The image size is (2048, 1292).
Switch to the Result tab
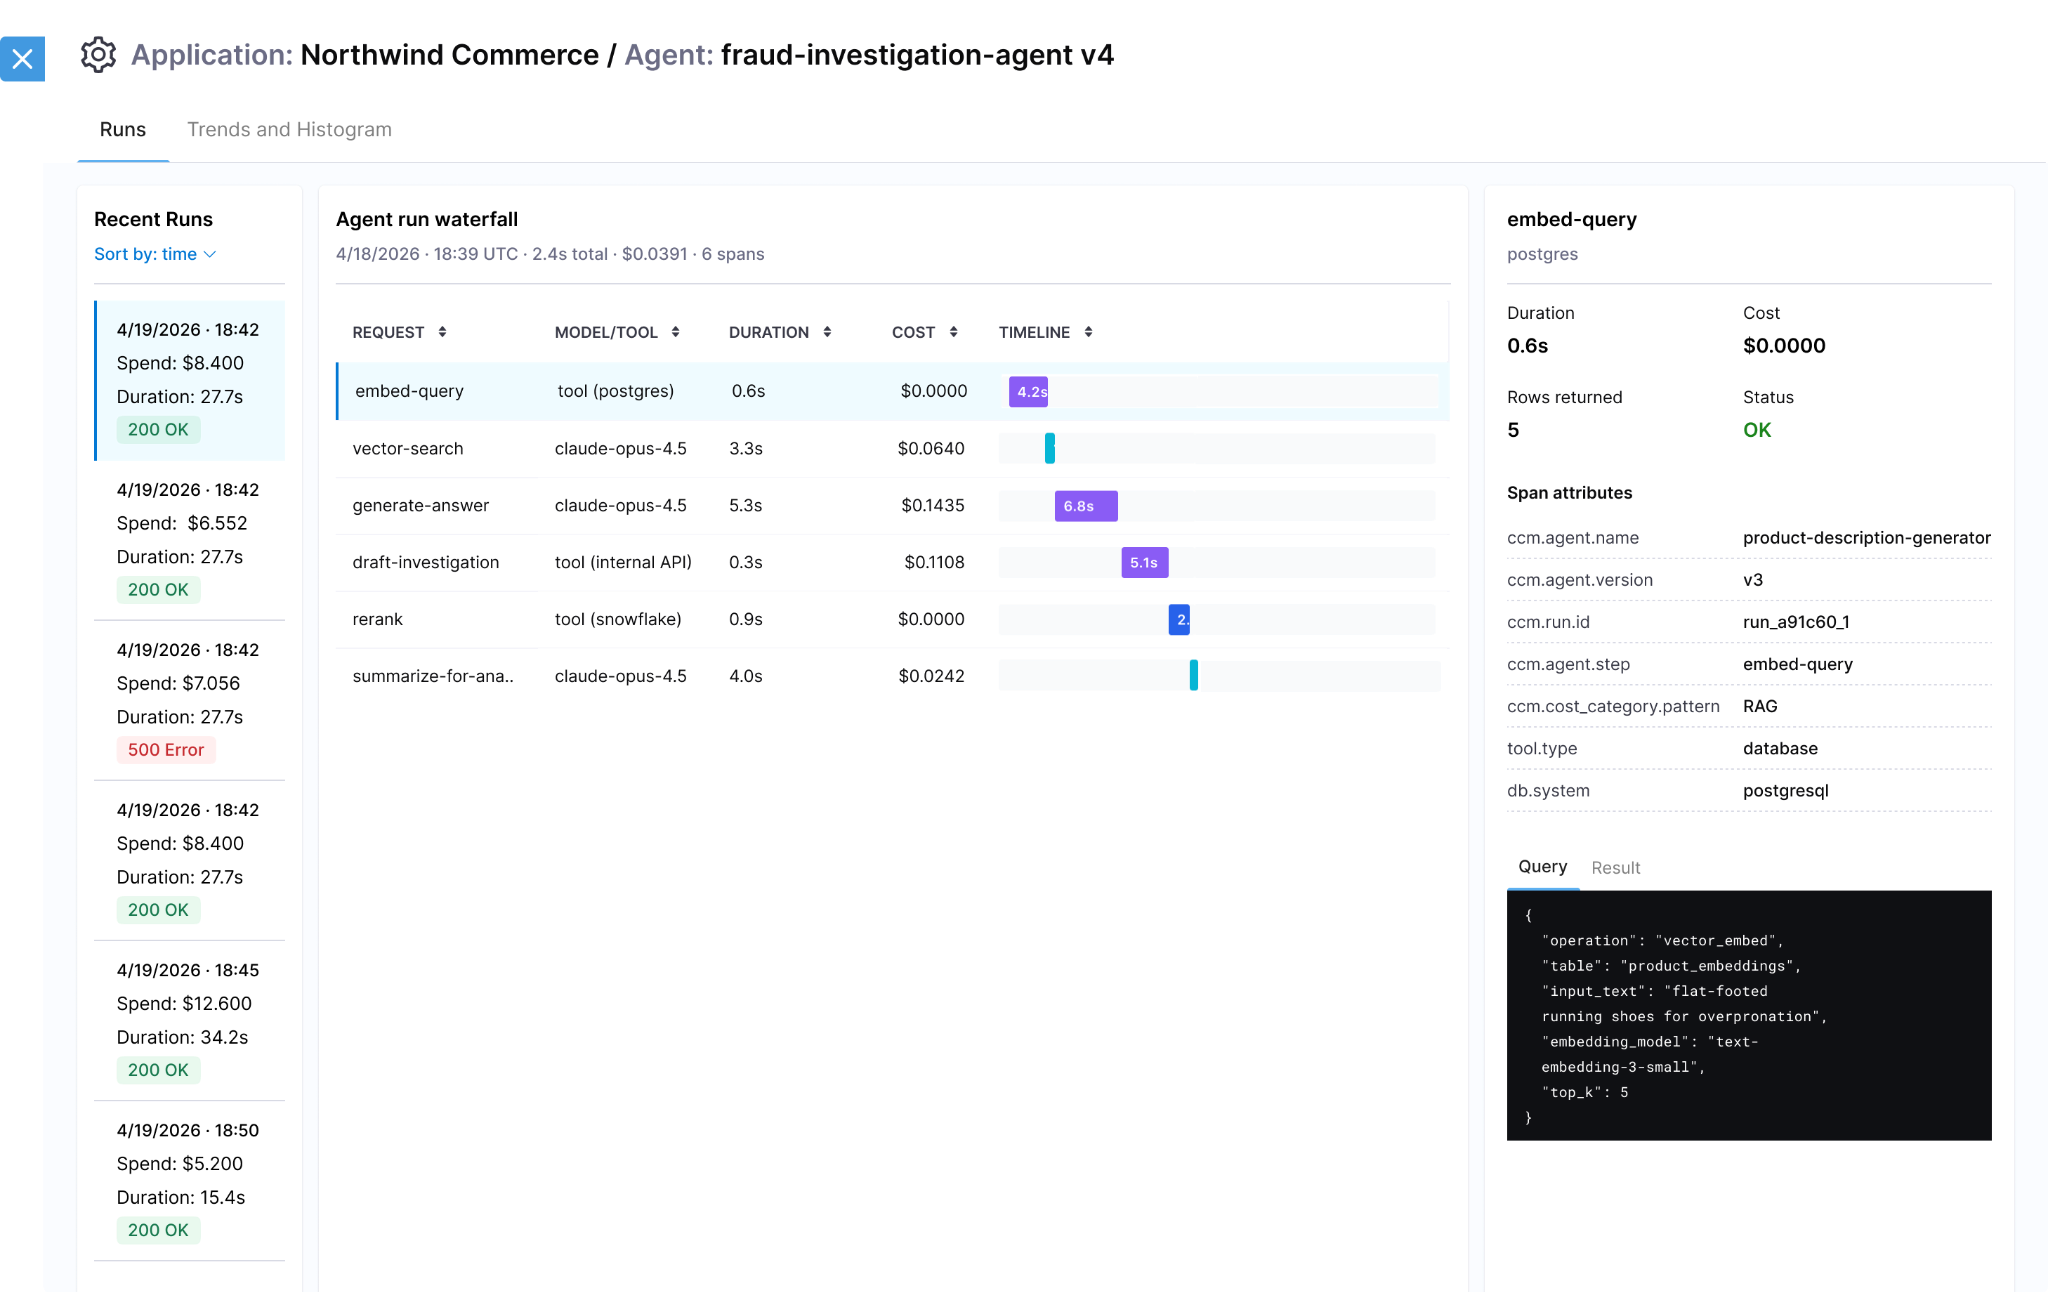pos(1616,868)
